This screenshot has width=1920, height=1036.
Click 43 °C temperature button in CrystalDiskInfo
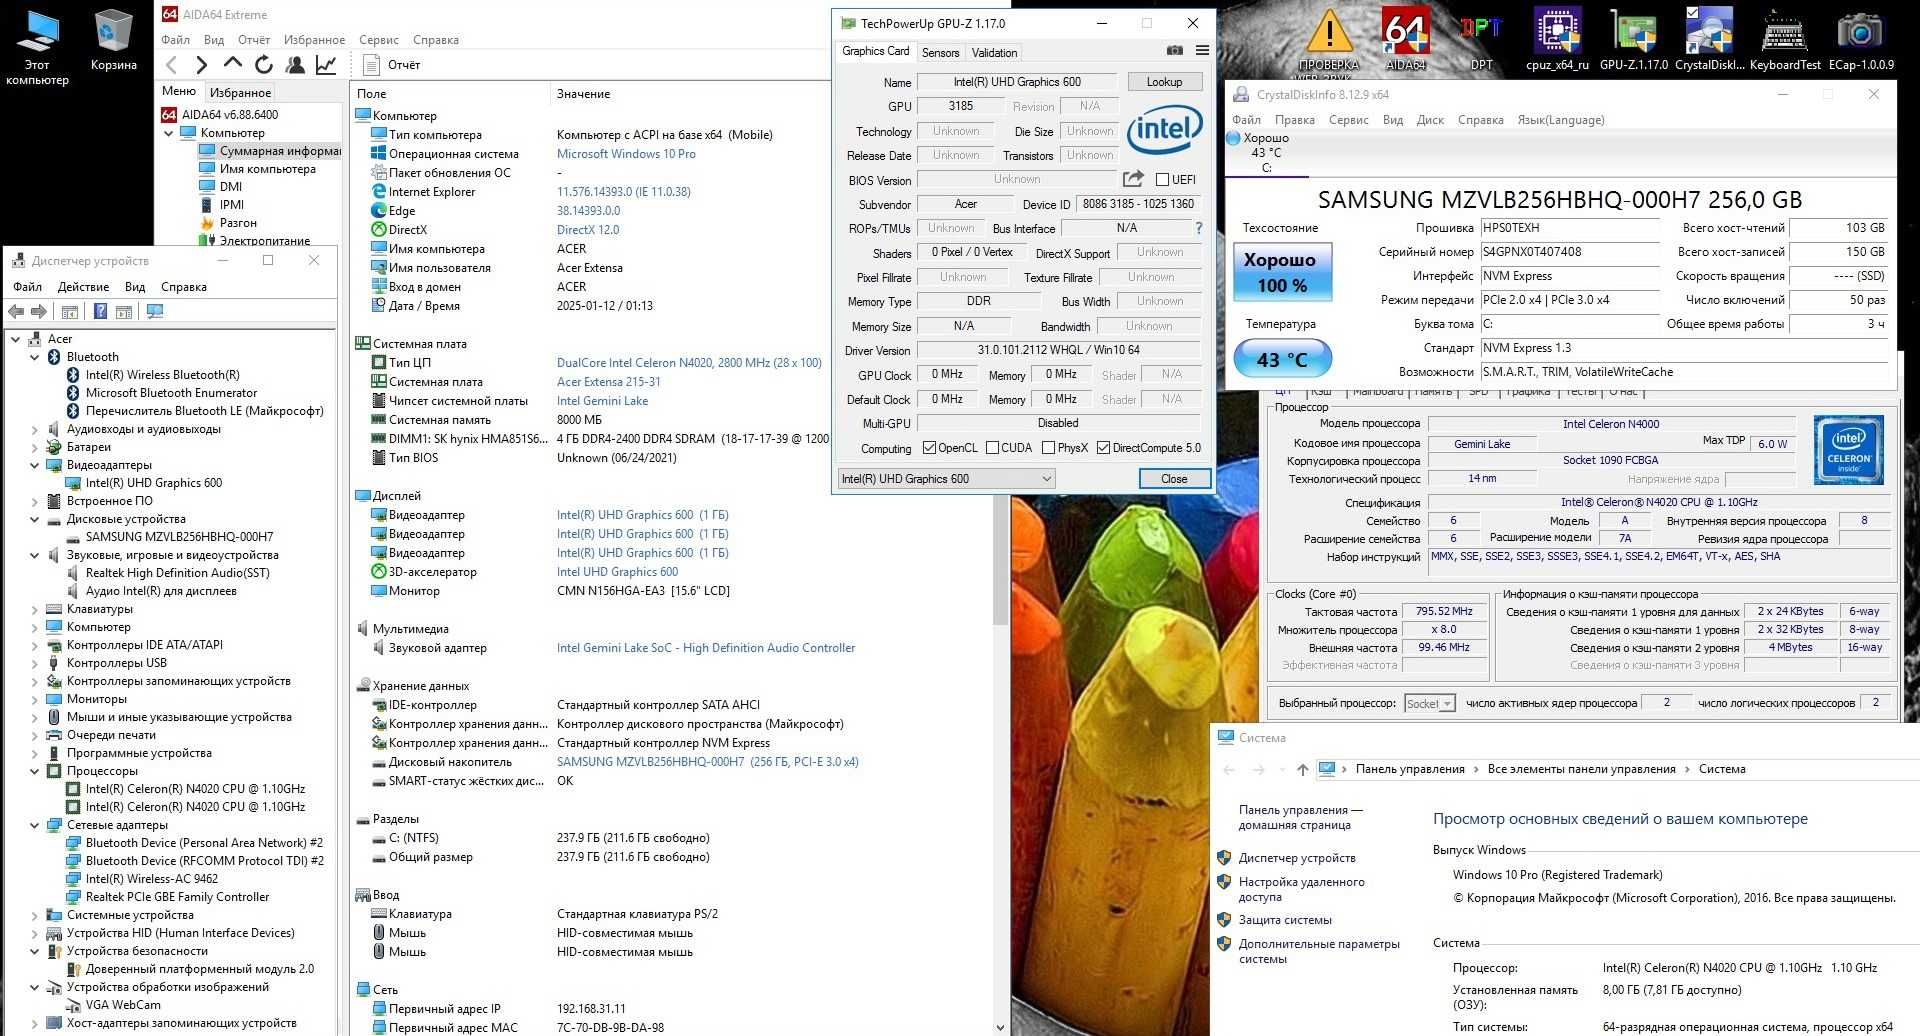(1281, 359)
